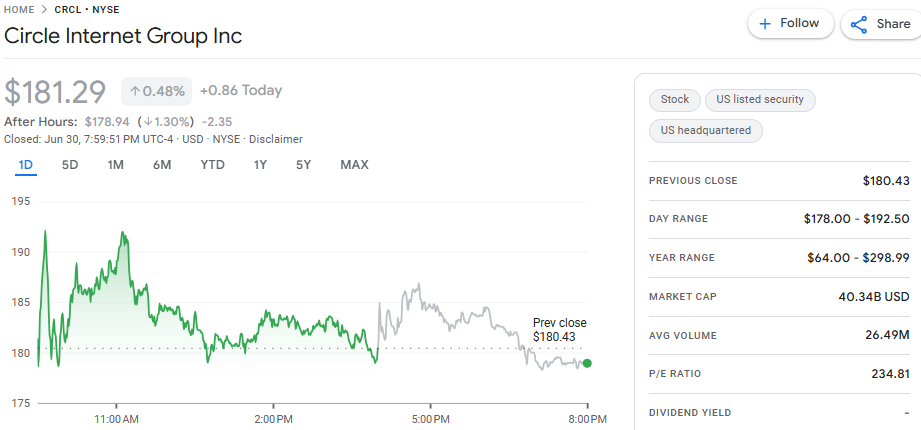The width and height of the screenshot is (921, 430).
Task: Click the $181.29 price
Action: 55,92
